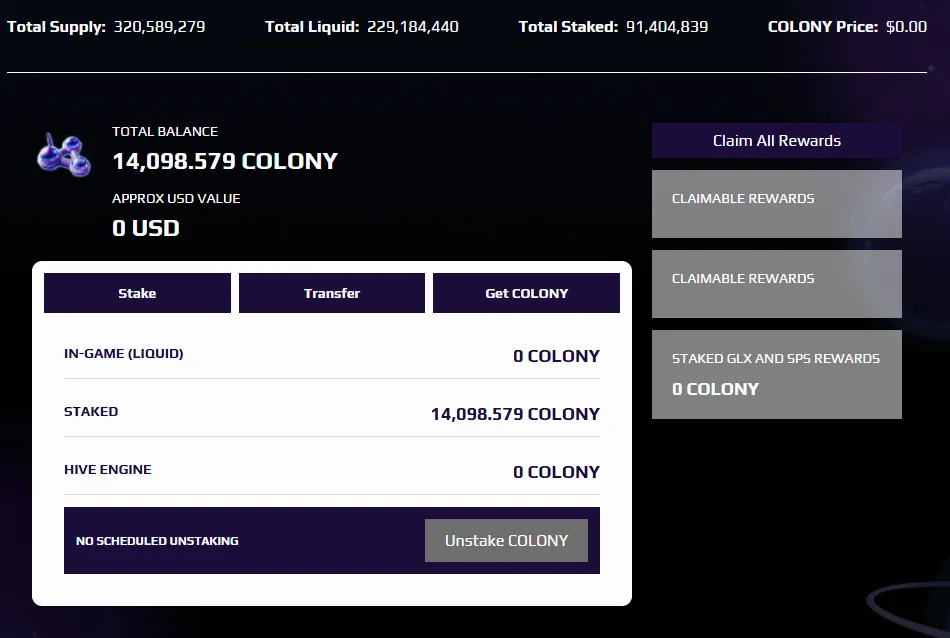This screenshot has width=950, height=638.
Task: Click the In-Game (Liquid) balance row
Action: point(332,355)
